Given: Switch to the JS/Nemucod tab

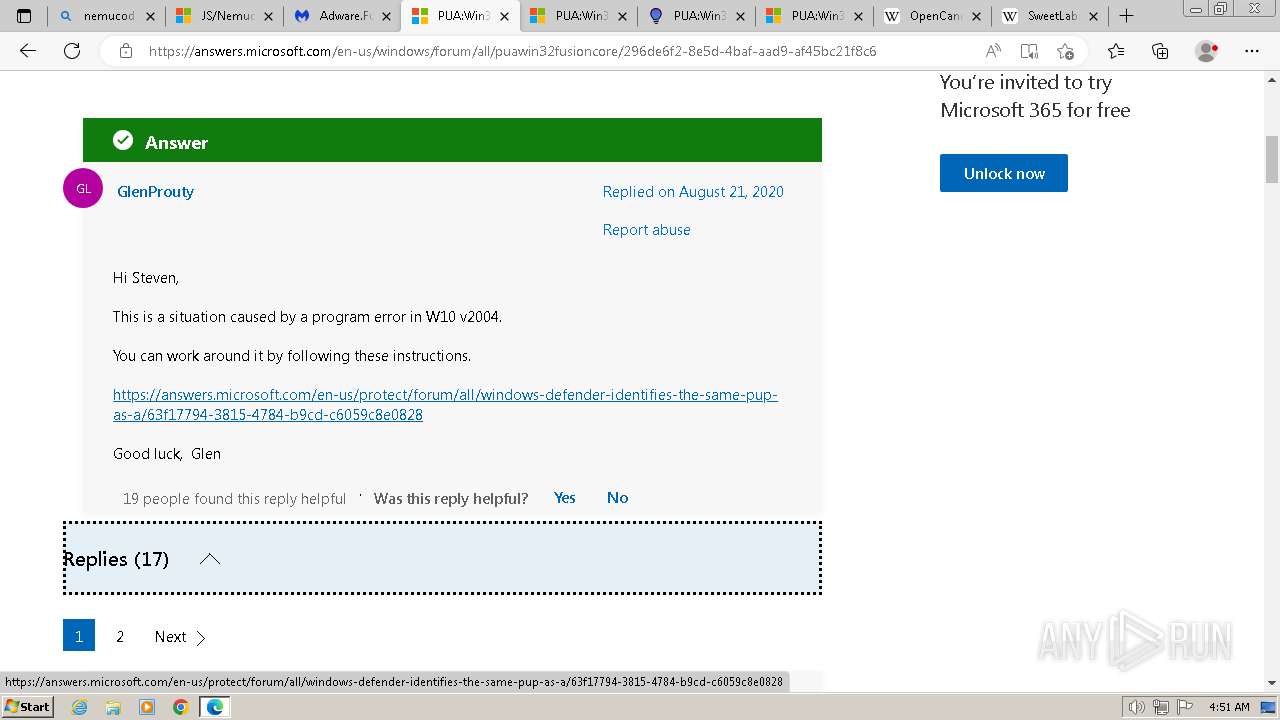Looking at the screenshot, I should [225, 16].
